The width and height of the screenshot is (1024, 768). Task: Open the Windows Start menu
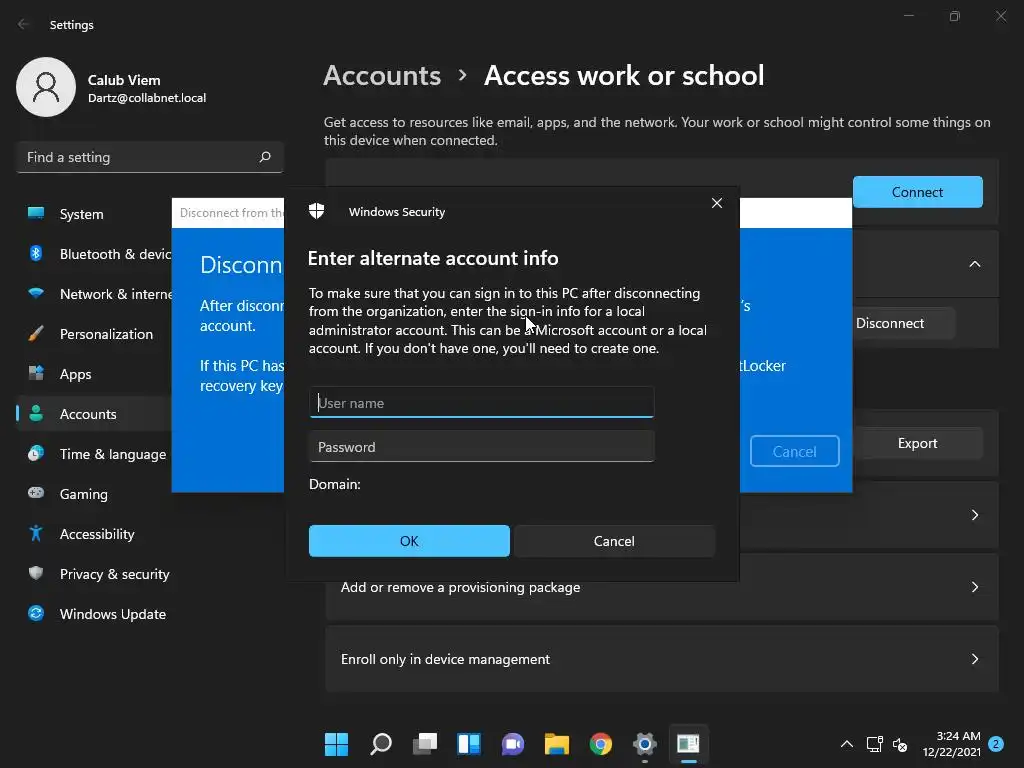(x=336, y=744)
